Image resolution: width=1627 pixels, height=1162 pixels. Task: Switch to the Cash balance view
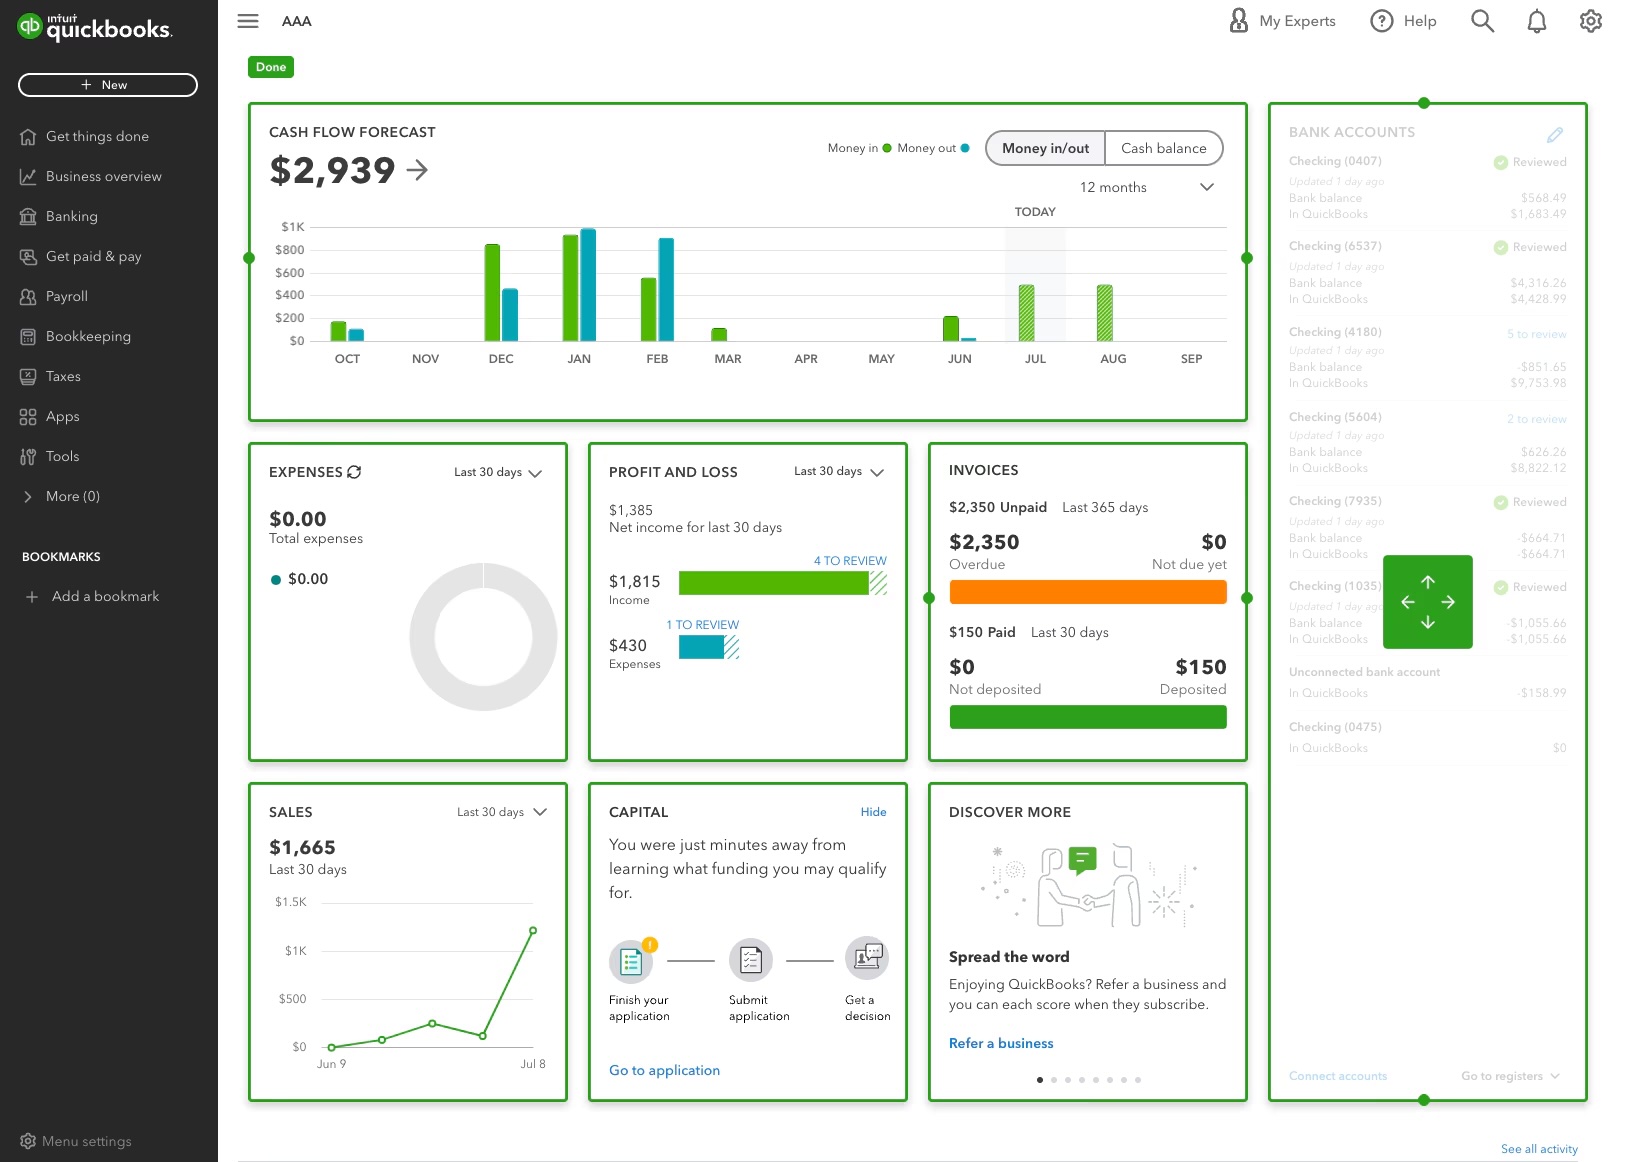pyautogui.click(x=1163, y=148)
